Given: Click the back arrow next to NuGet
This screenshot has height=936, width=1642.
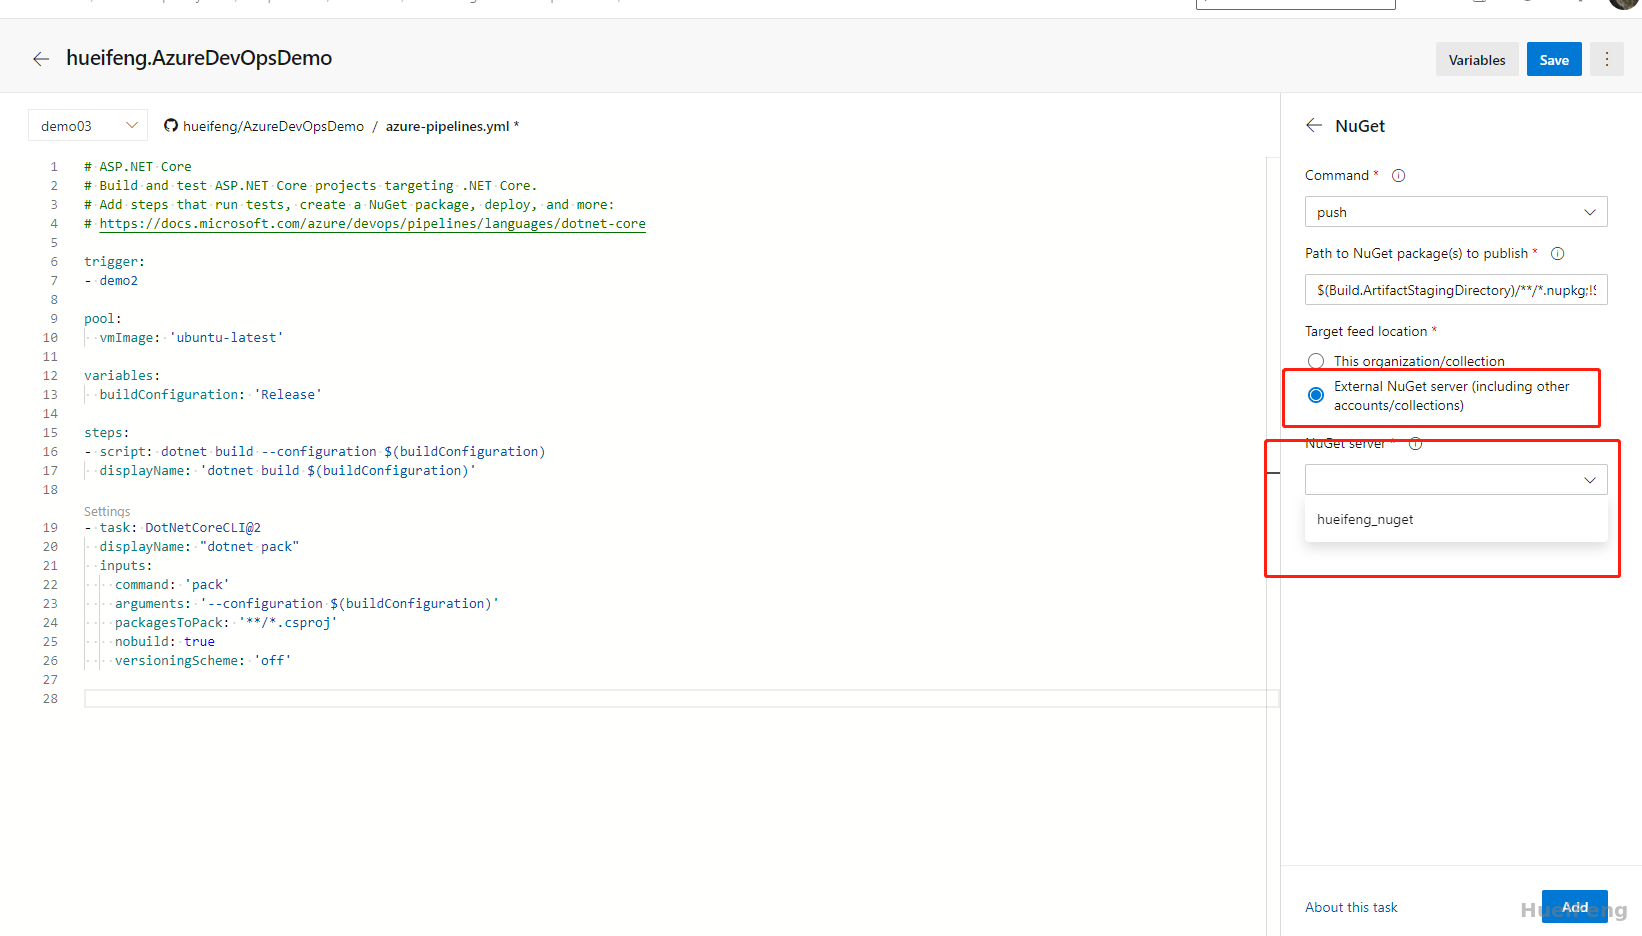Looking at the screenshot, I should tap(1314, 126).
